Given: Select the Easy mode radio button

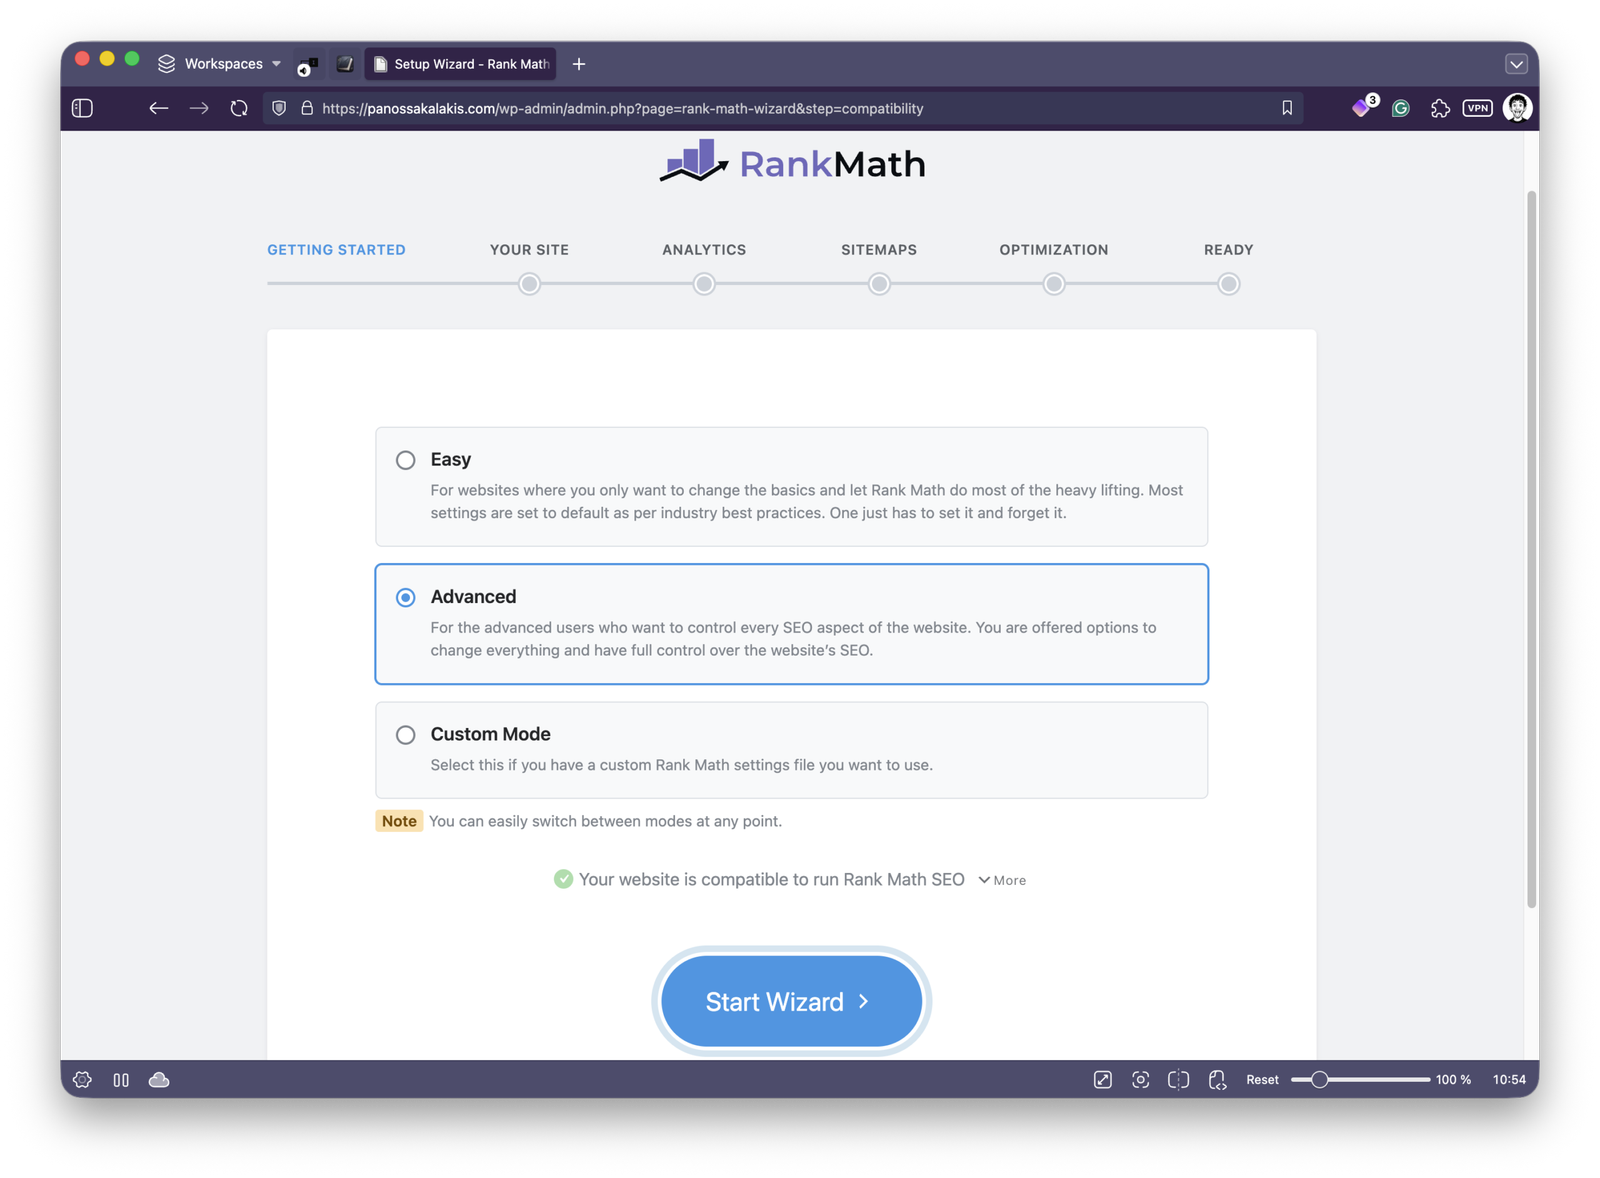Looking at the screenshot, I should coord(405,460).
